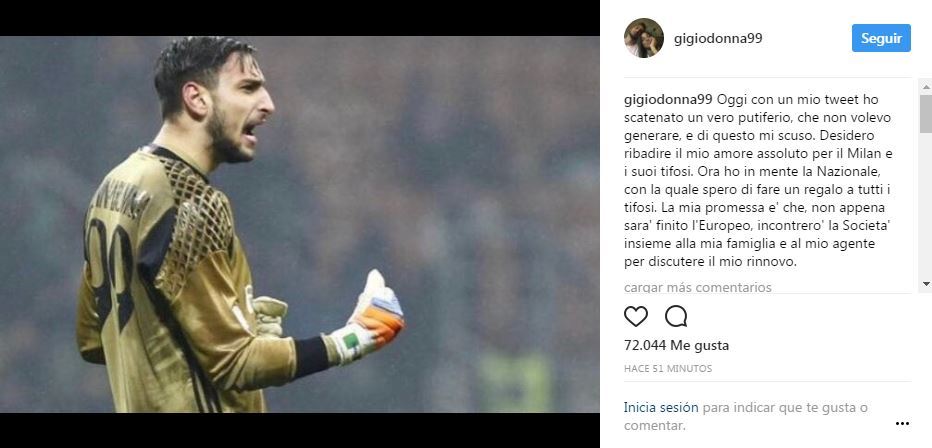View the 72.044 Me gusta likes list
This screenshot has height=448, width=932.
coord(676,345)
